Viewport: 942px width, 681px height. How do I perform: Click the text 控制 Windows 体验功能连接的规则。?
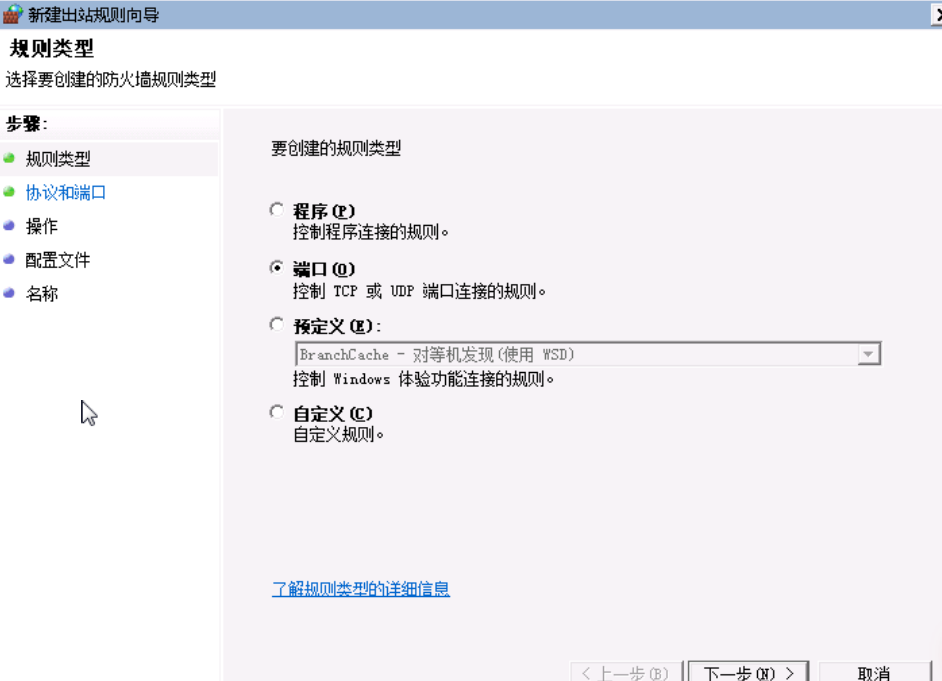423,379
